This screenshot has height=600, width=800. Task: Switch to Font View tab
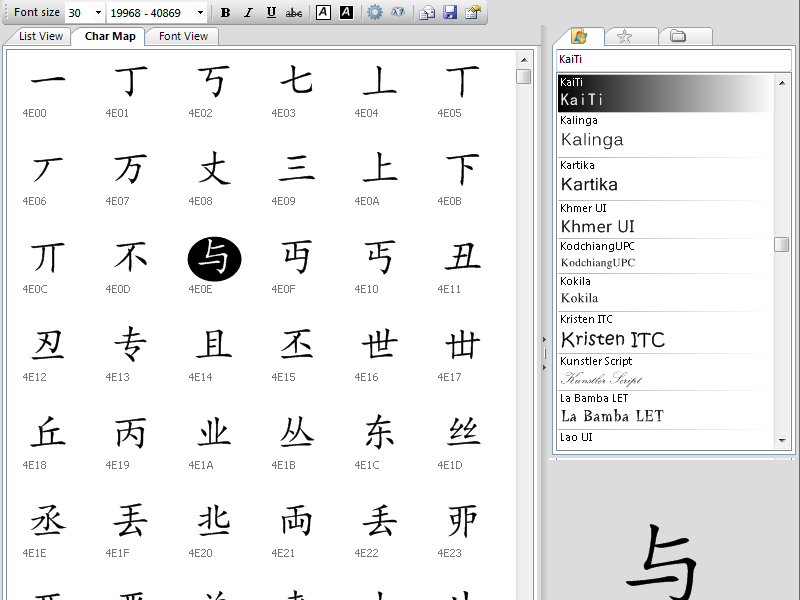point(183,36)
